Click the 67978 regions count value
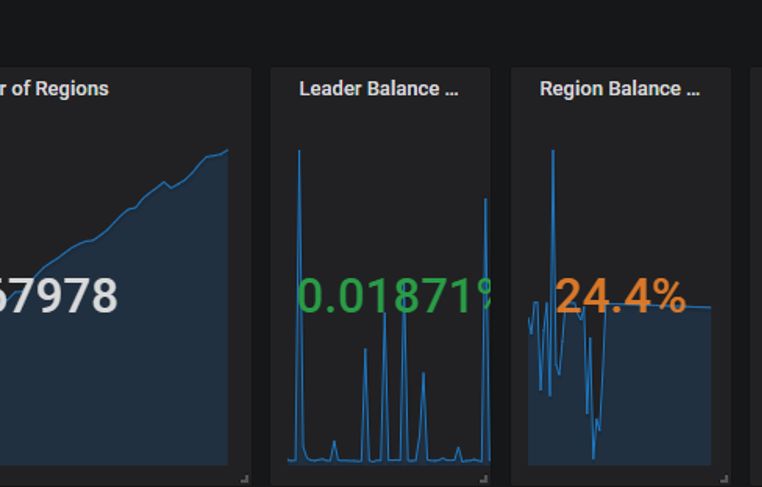Viewport: 762px width, 487px height. coord(58,297)
